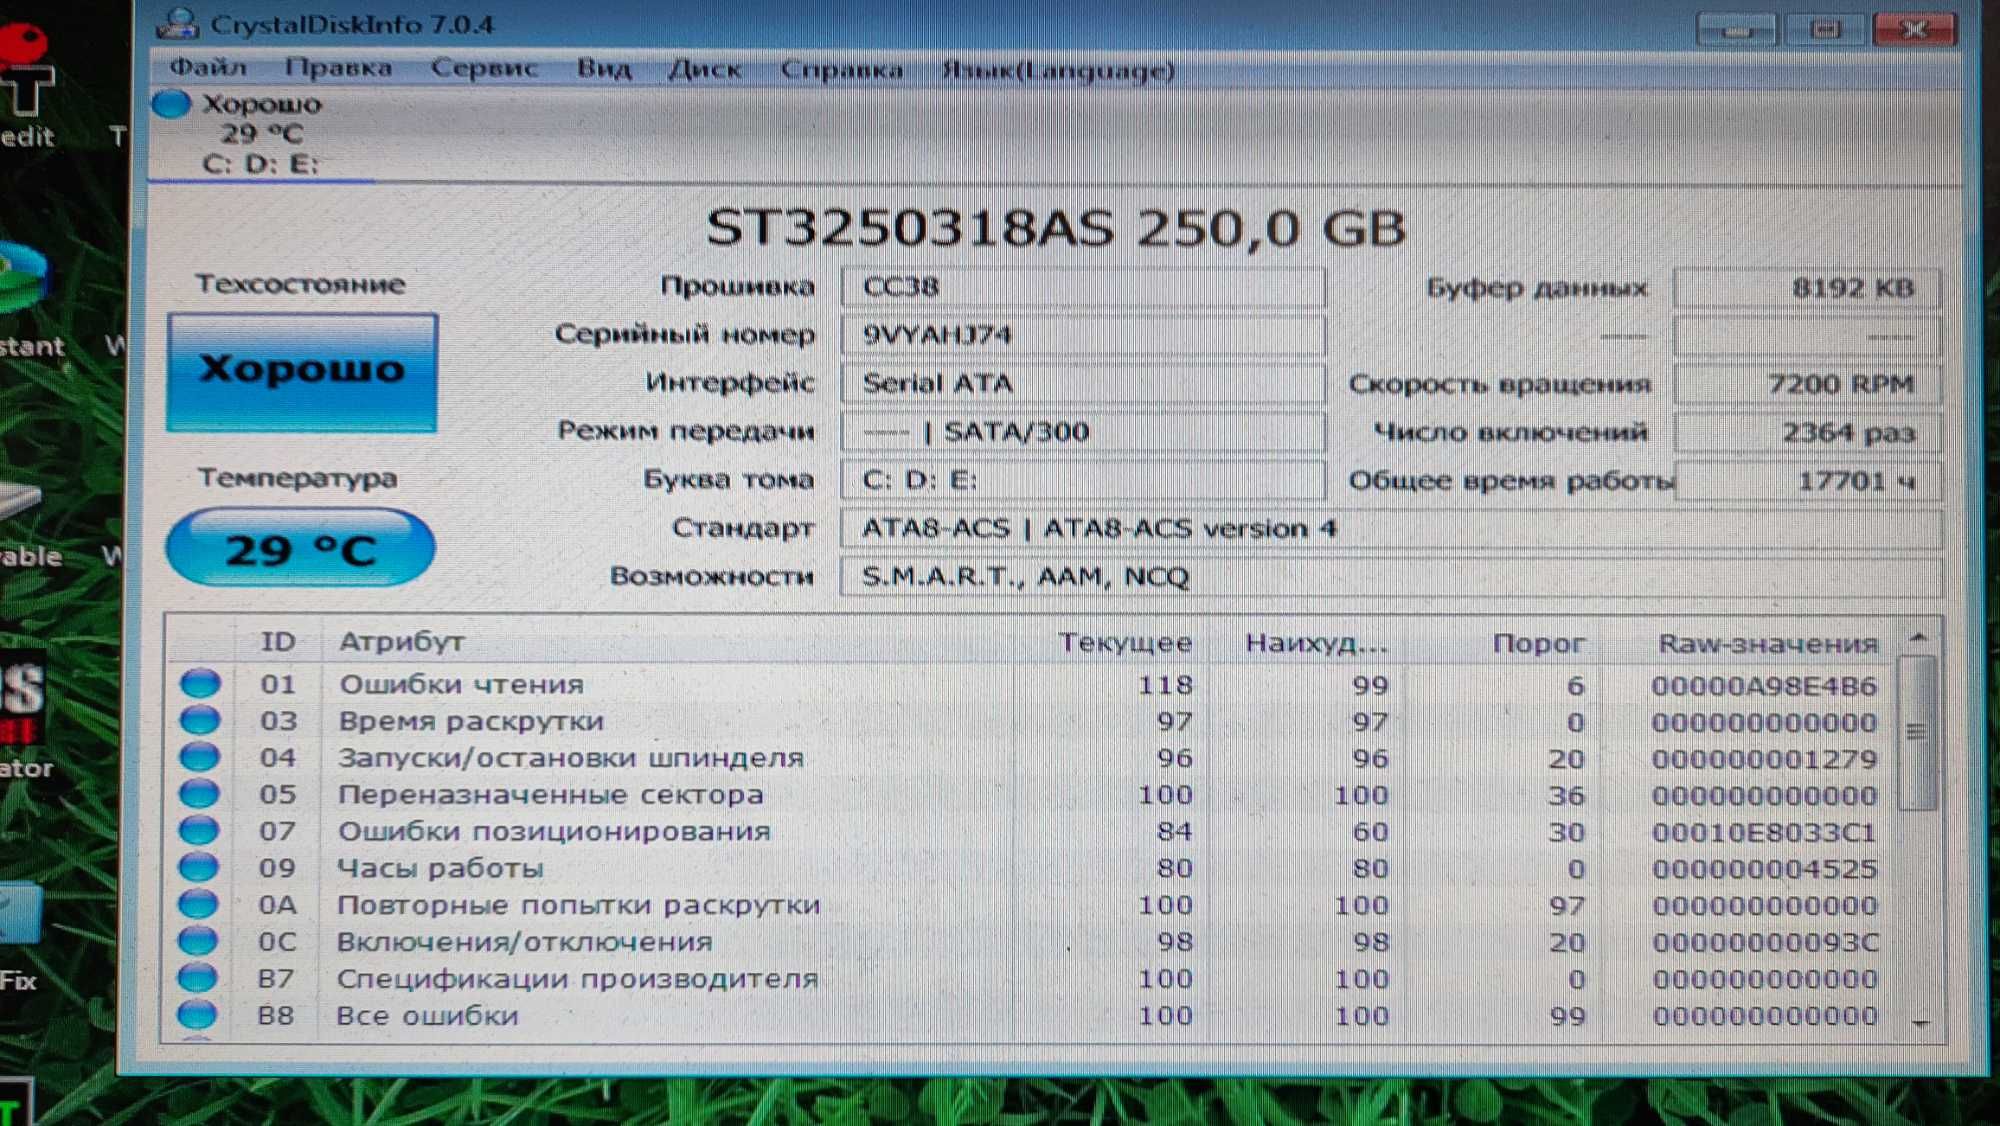Click status circle for B8 Все ошибки
This screenshot has height=1126, width=2000.
197,1014
